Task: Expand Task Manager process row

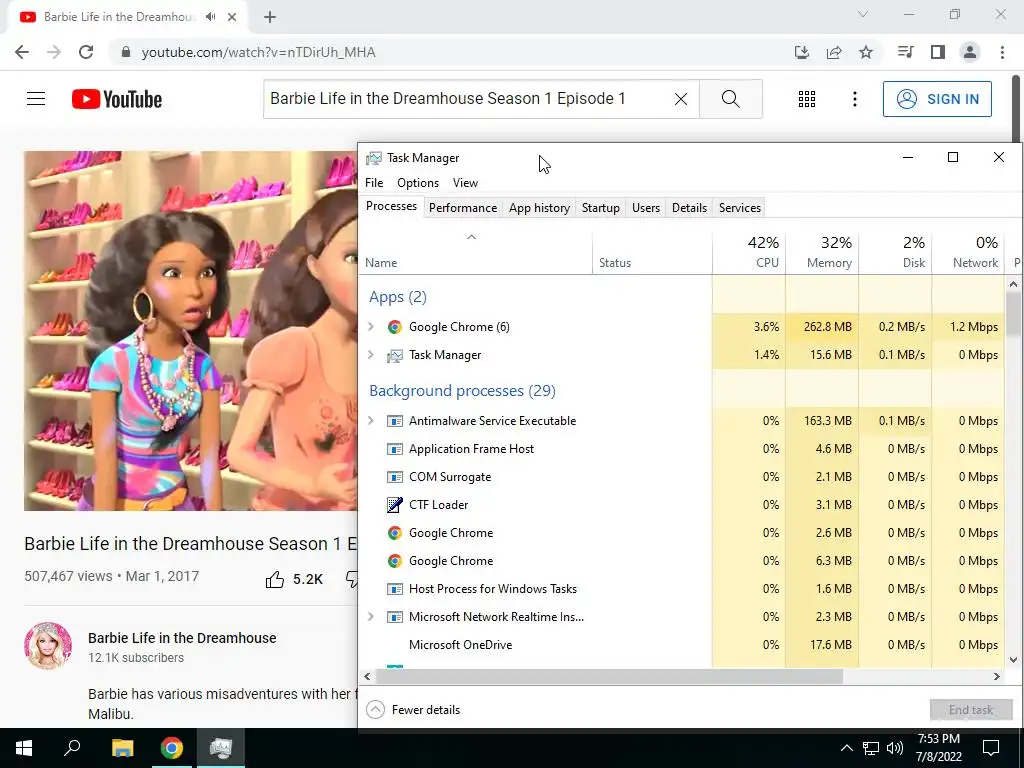Action: pos(371,355)
